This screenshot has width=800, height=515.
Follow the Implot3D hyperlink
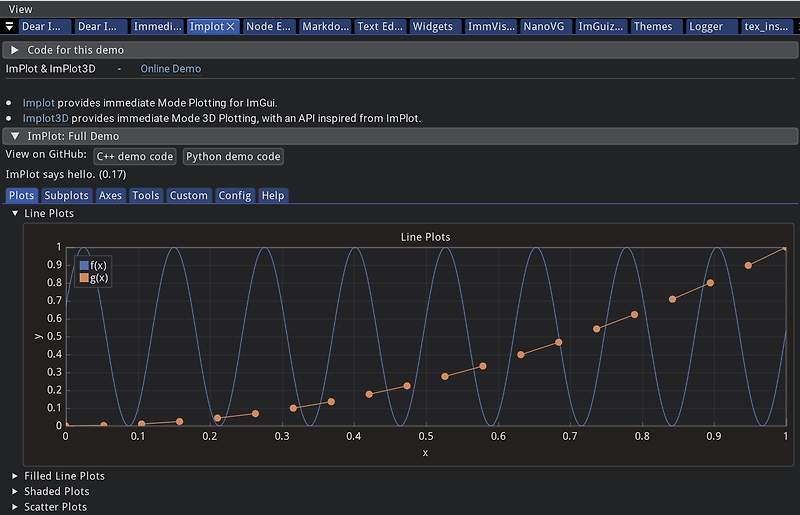[45, 118]
